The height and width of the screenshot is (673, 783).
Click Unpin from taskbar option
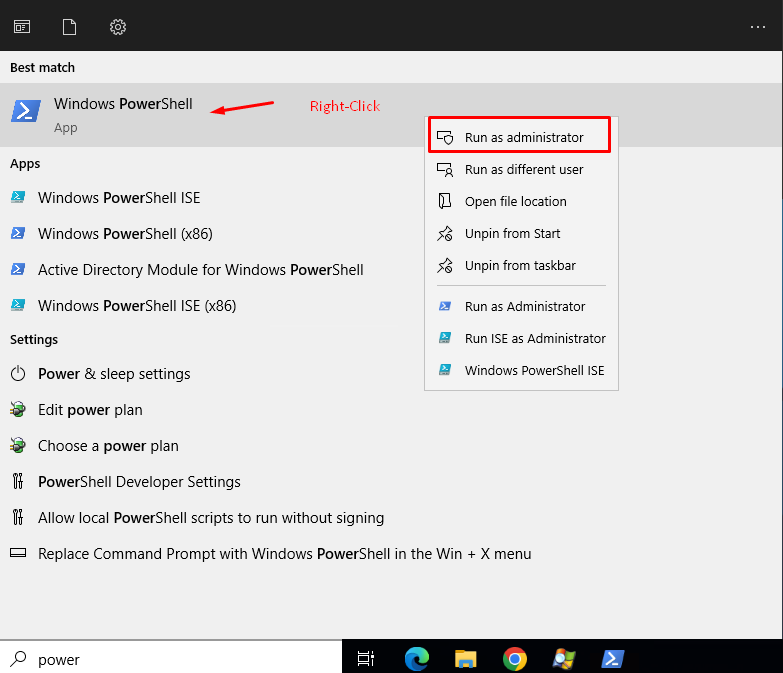520,265
